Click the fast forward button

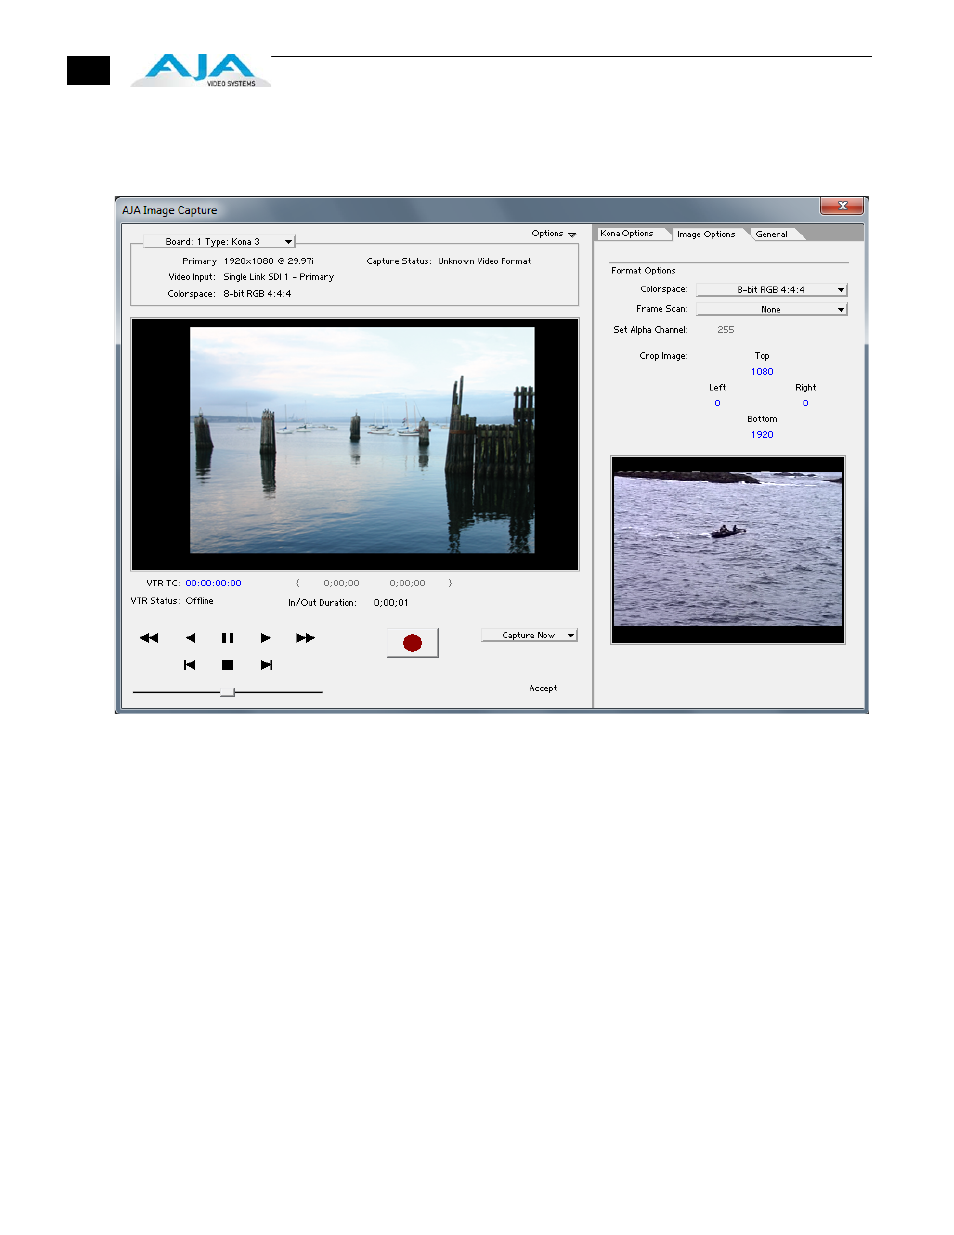(305, 638)
